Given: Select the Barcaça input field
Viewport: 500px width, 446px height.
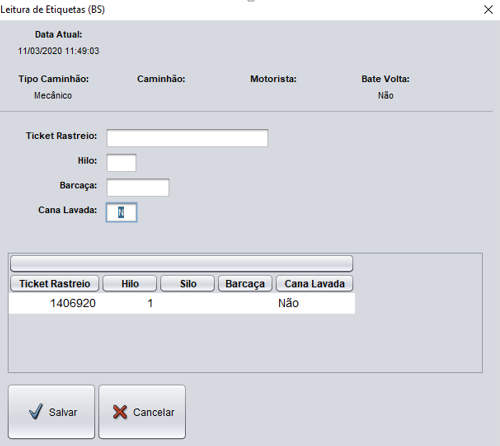Looking at the screenshot, I should click(x=138, y=187).
